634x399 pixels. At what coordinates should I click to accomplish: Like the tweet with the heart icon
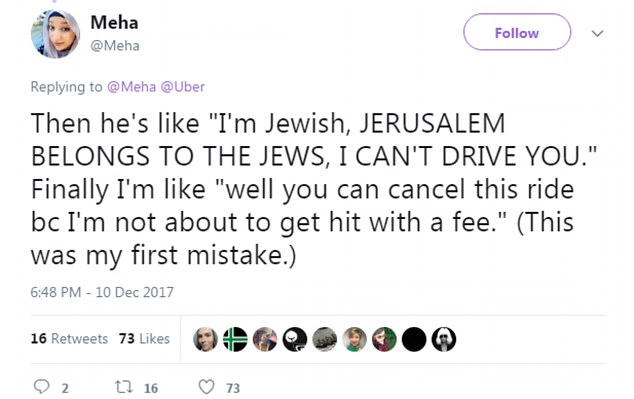(x=206, y=387)
